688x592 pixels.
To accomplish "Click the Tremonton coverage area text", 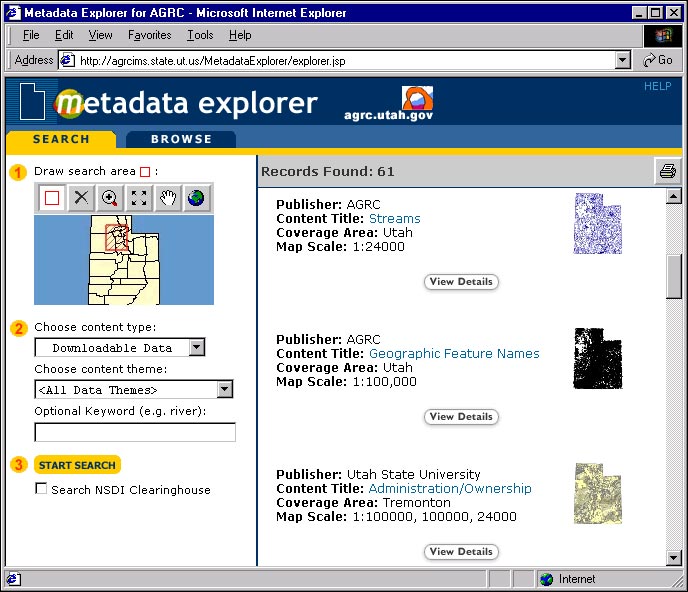I will 417,502.
